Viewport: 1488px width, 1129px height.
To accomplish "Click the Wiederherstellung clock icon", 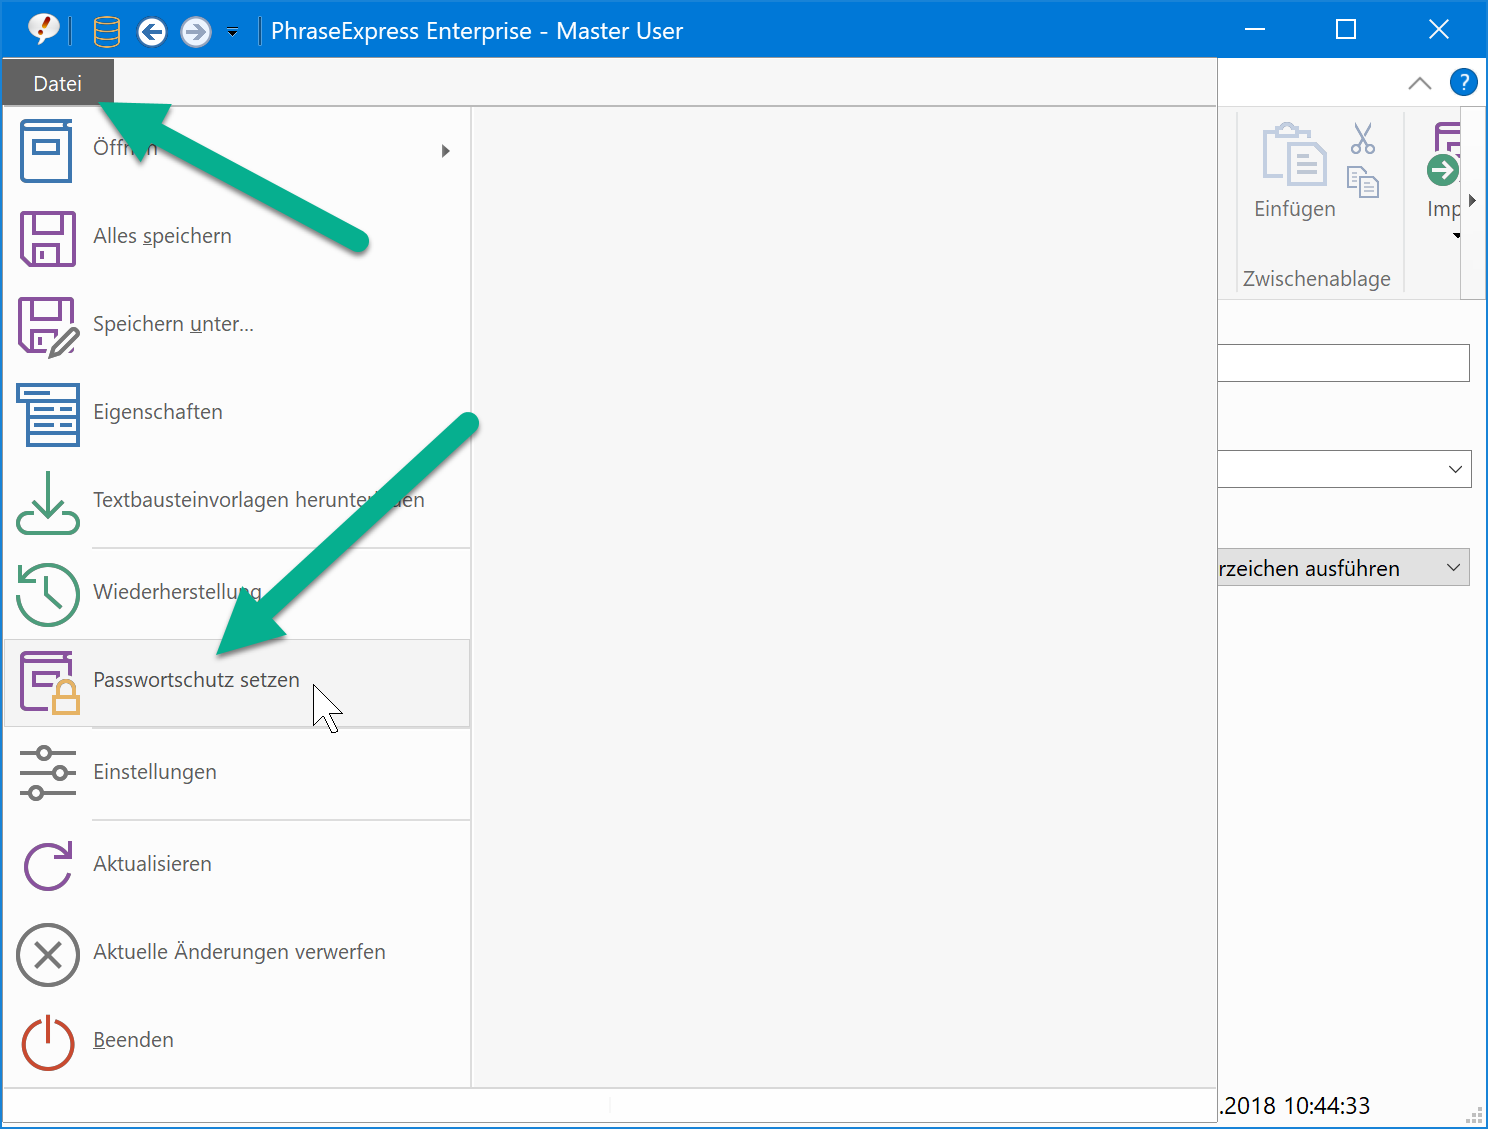I will 48,594.
